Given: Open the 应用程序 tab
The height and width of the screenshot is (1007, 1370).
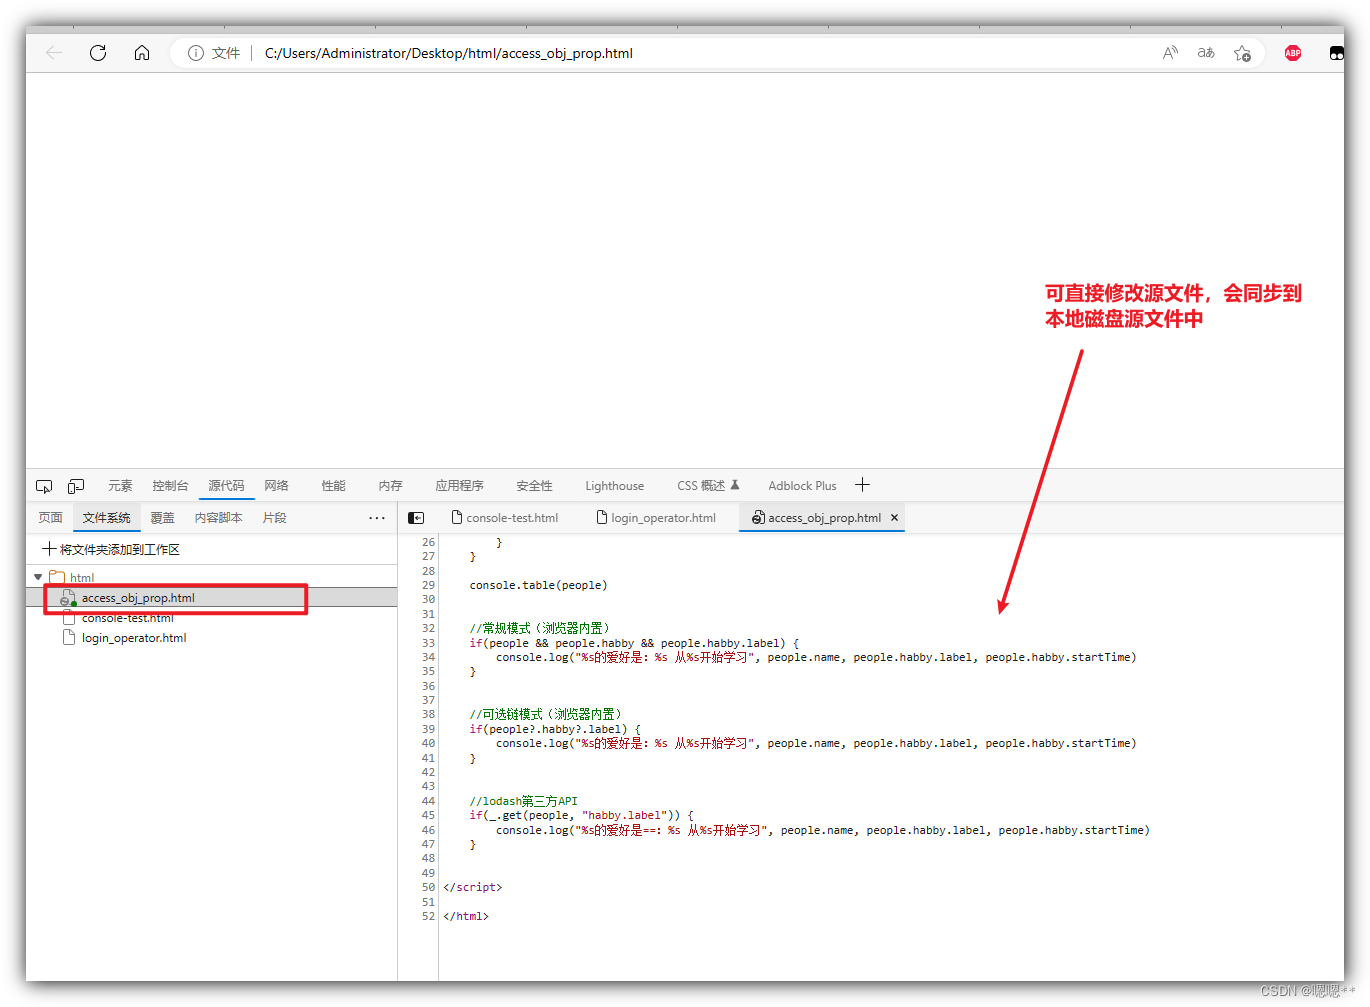Looking at the screenshot, I should click(459, 486).
